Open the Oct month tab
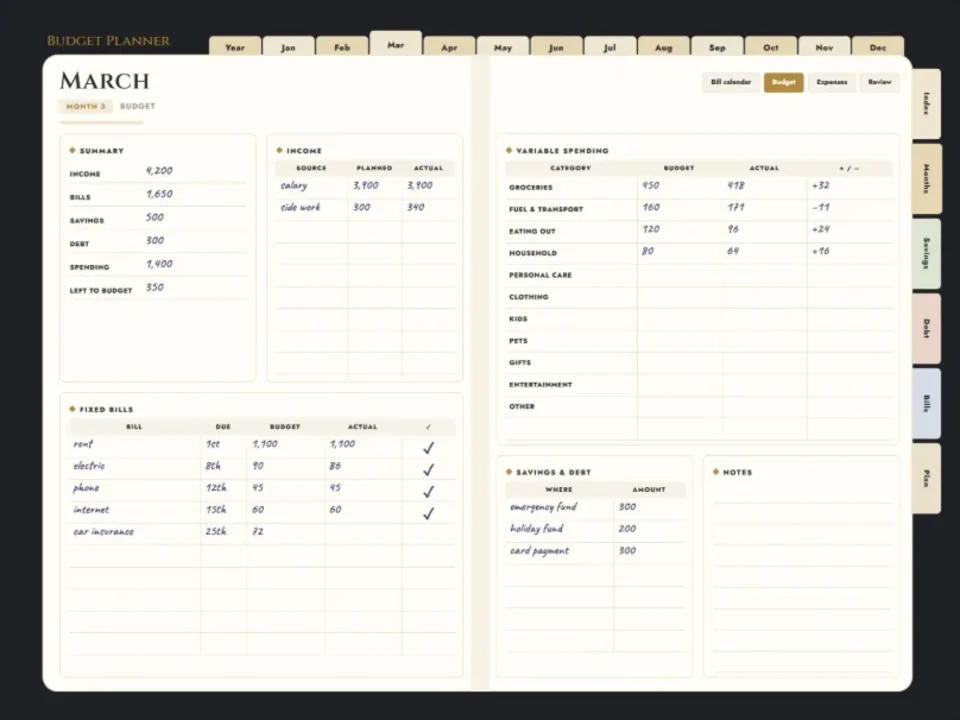This screenshot has height=720, width=960. (771, 47)
